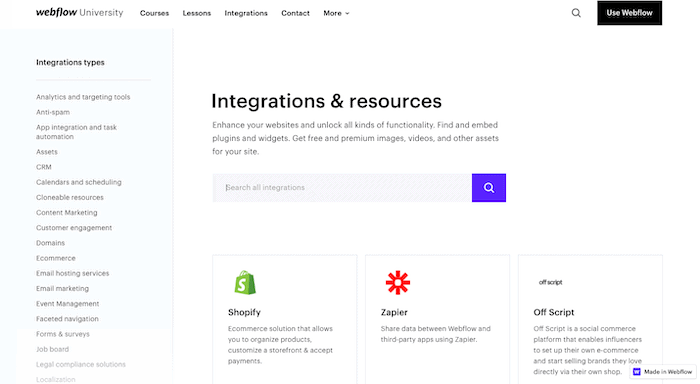Focus the Search all integrations field
This screenshot has width=700, height=384.
[342, 188]
